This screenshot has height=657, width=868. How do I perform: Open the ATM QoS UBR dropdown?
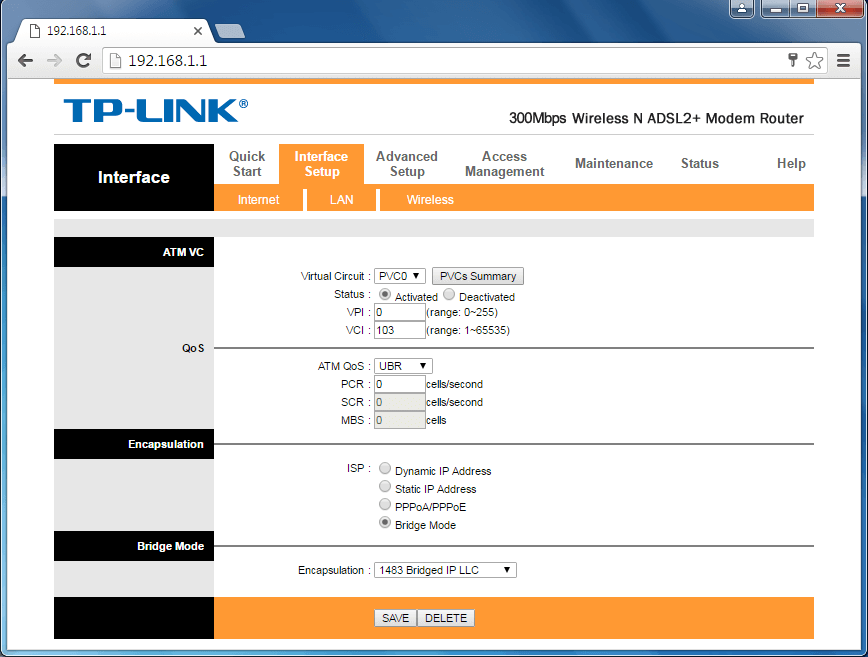tap(403, 366)
